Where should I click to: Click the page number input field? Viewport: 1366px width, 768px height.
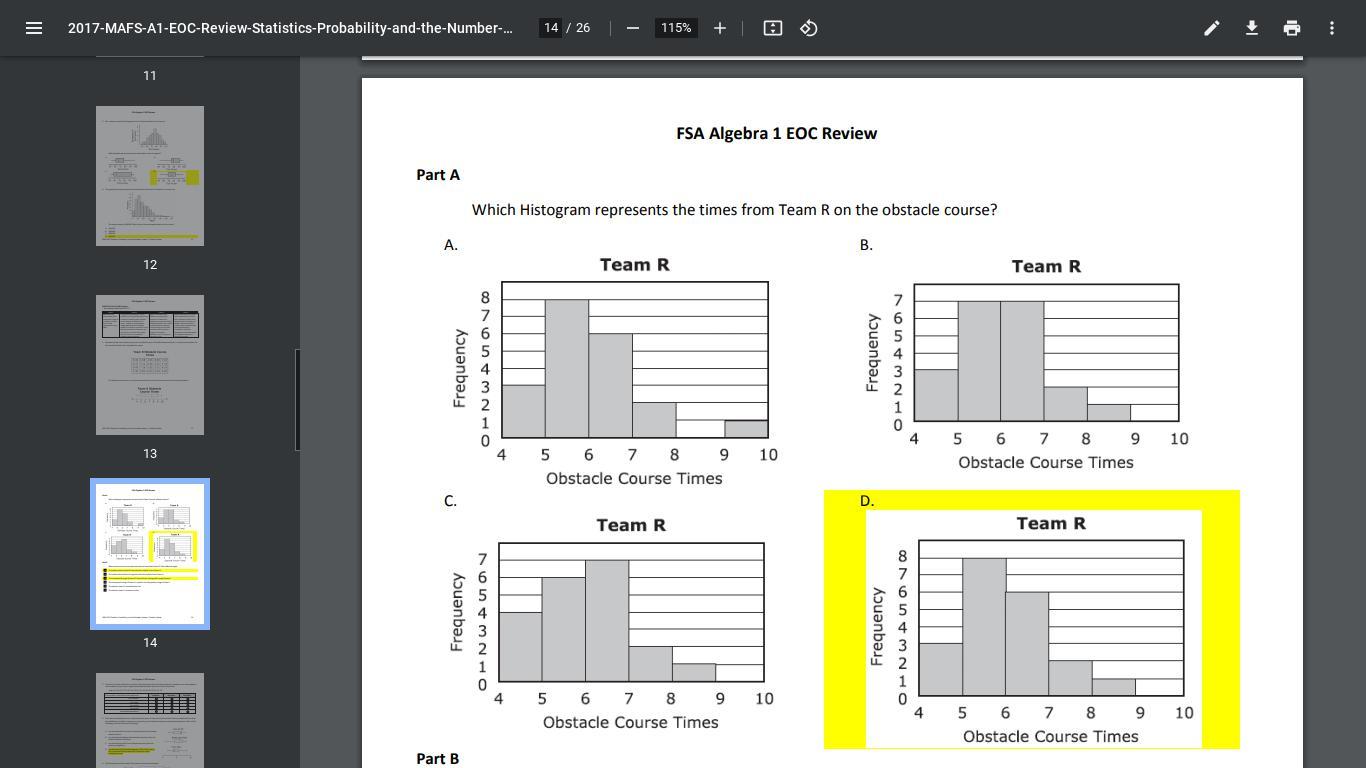(x=550, y=28)
